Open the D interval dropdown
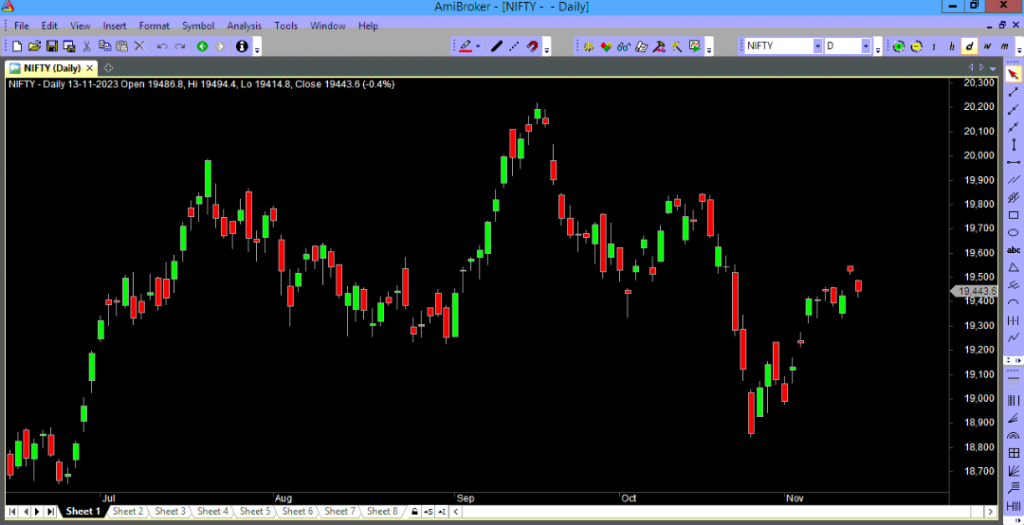1024x525 pixels. [866, 46]
